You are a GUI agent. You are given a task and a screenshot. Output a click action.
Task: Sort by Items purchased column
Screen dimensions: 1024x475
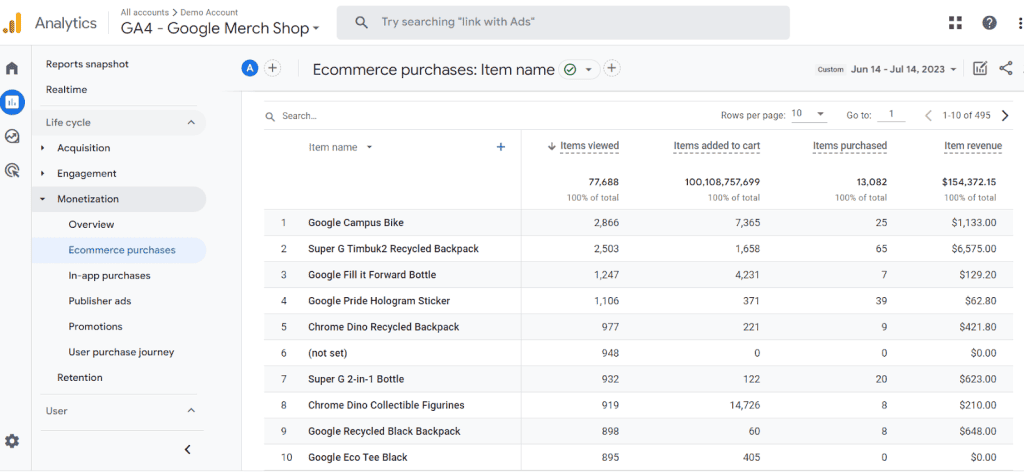click(850, 146)
